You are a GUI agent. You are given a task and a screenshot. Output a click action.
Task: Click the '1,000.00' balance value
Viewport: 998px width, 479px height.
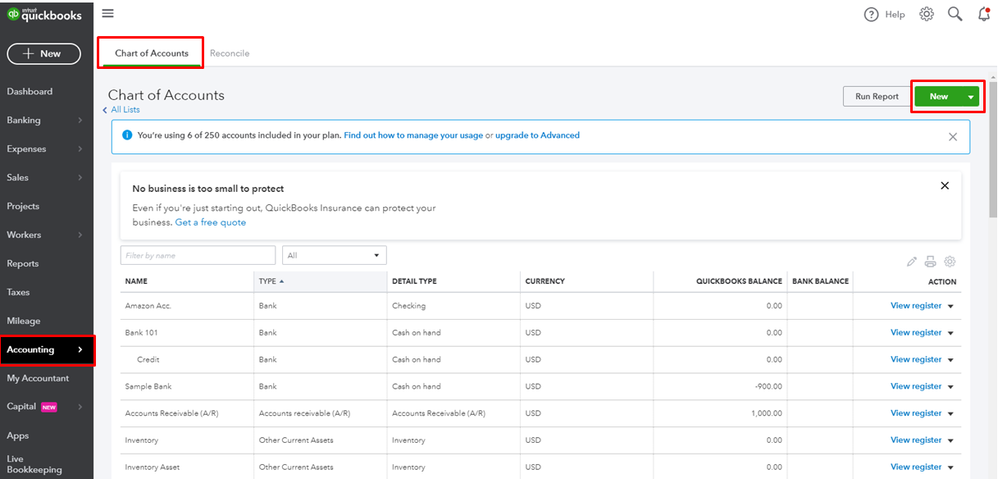point(766,413)
